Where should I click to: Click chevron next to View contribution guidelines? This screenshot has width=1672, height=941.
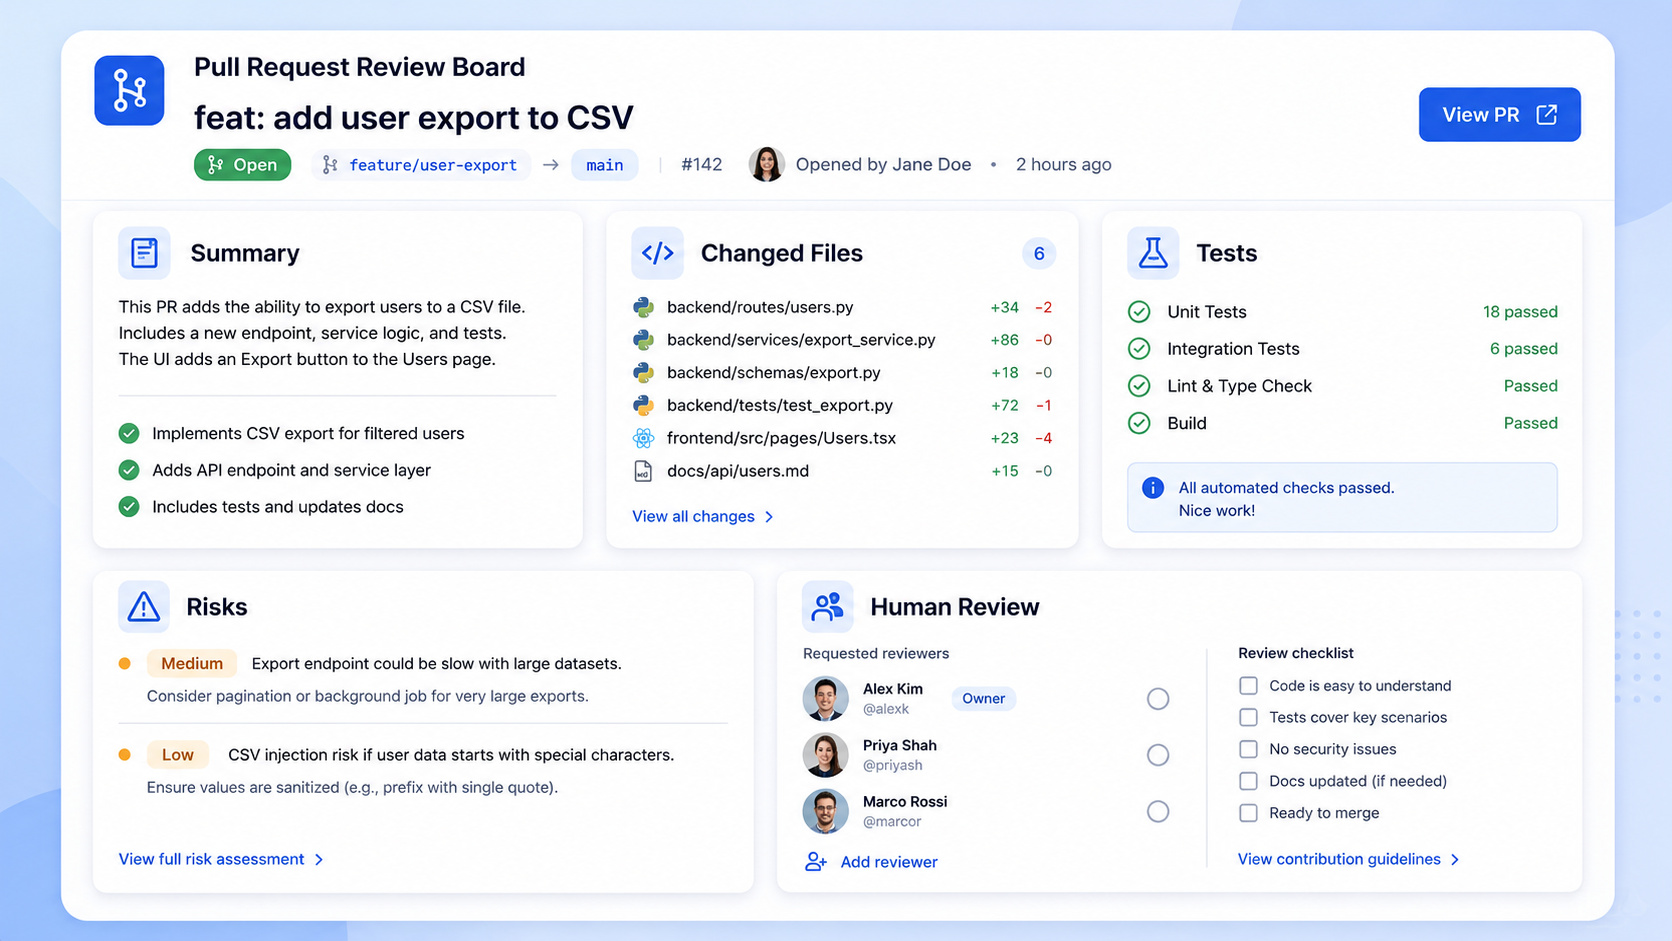tap(1455, 860)
